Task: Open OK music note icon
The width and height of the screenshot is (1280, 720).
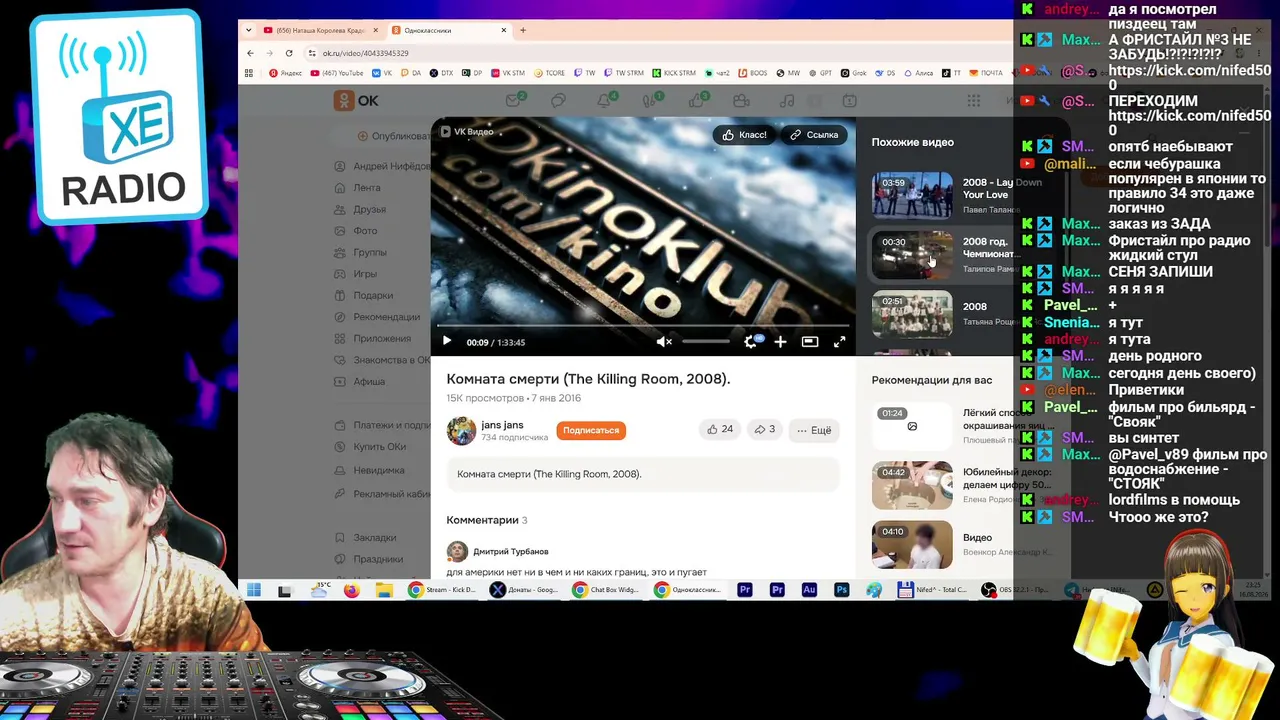Action: pos(787,100)
